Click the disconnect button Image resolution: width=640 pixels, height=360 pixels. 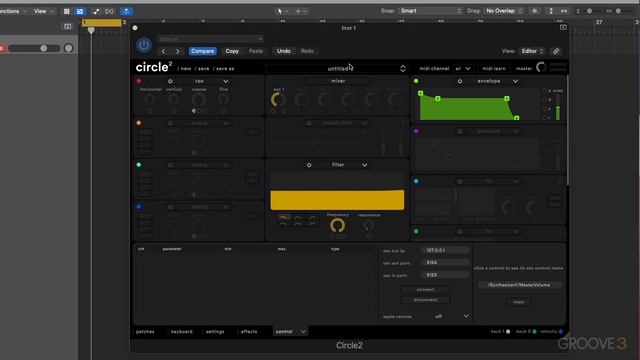425,300
